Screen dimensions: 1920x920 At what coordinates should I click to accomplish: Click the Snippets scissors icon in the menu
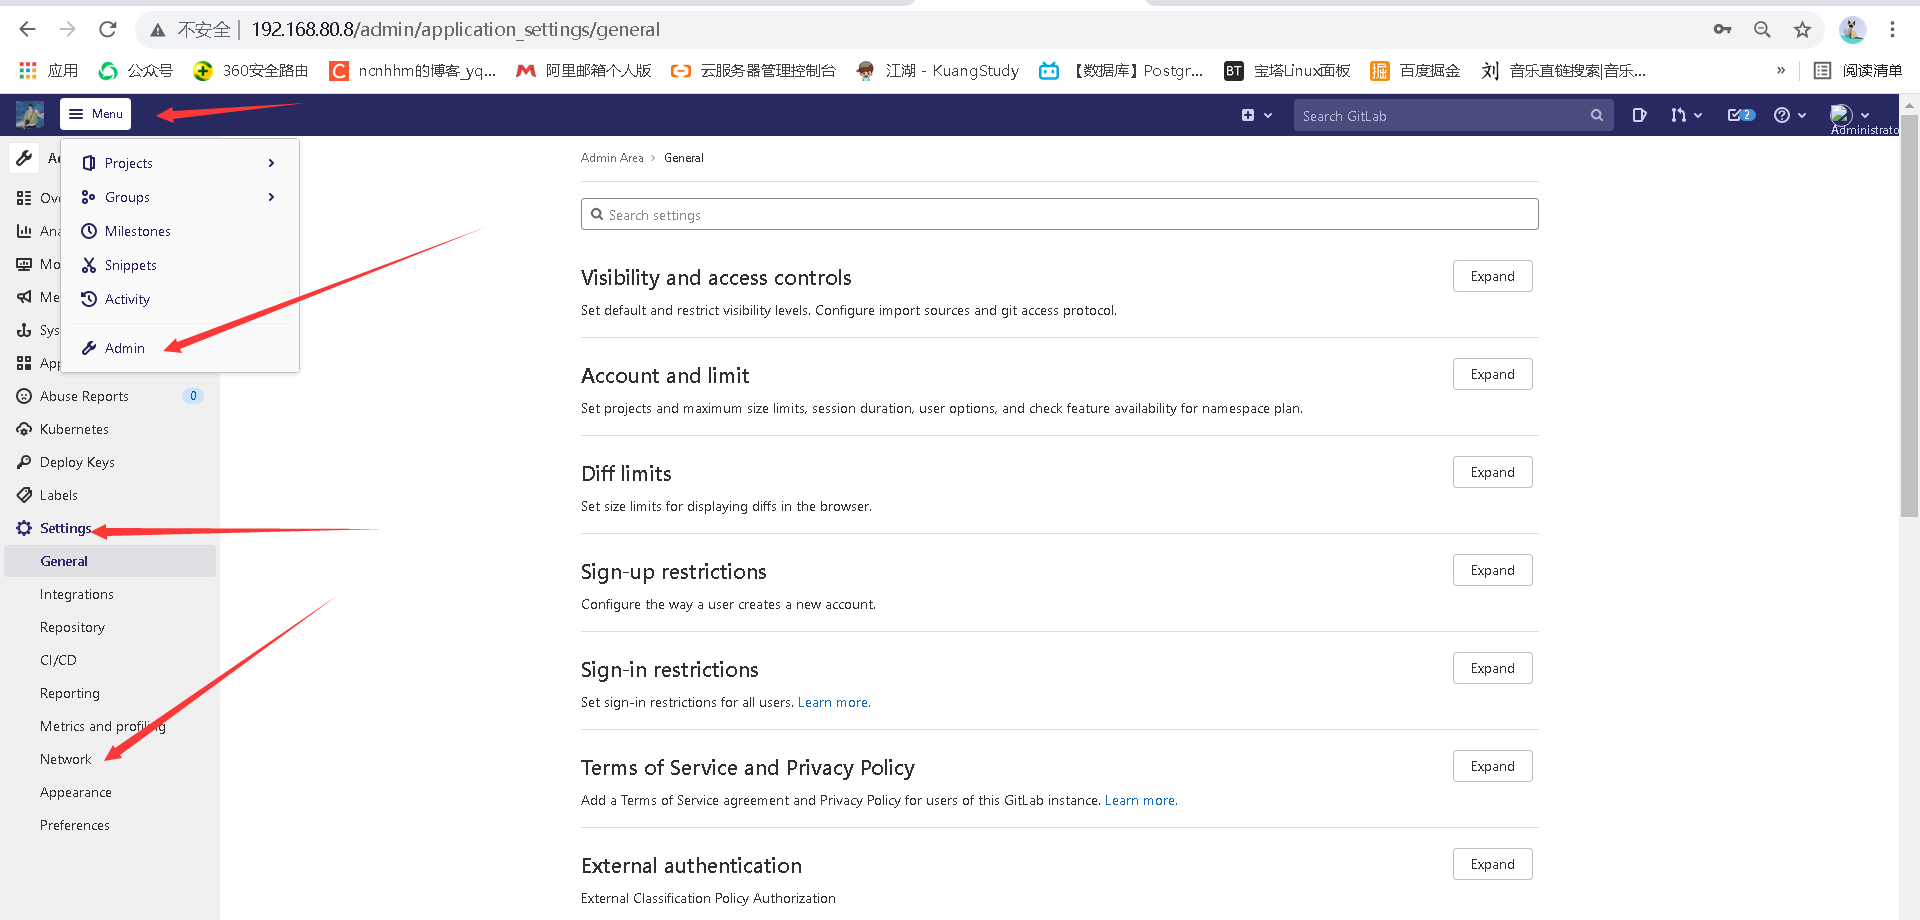[x=91, y=264]
